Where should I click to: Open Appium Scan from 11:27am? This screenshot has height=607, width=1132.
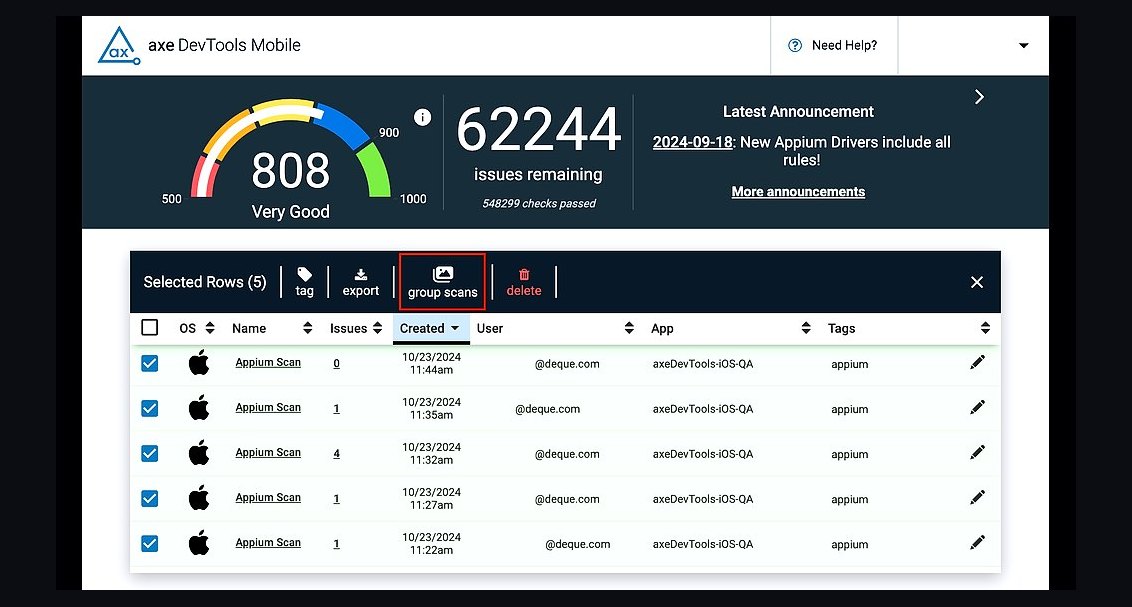pos(268,497)
